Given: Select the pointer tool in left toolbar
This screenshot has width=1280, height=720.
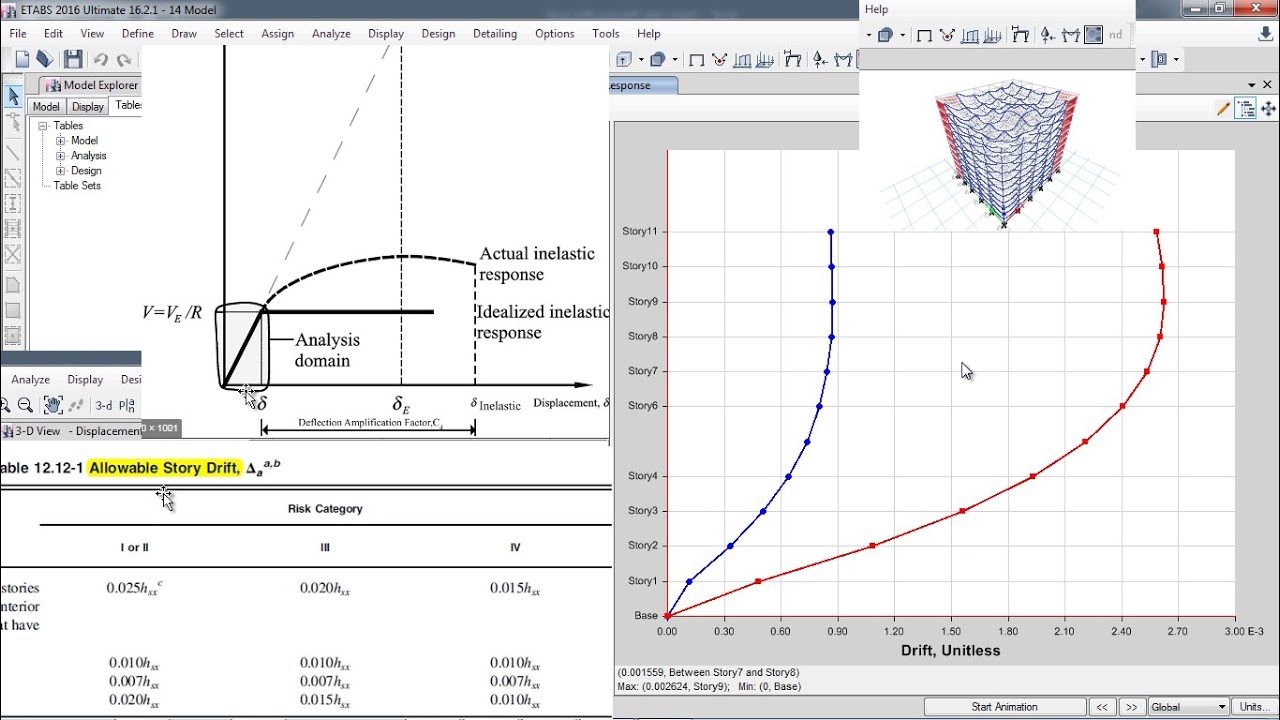Looking at the screenshot, I should 13,96.
